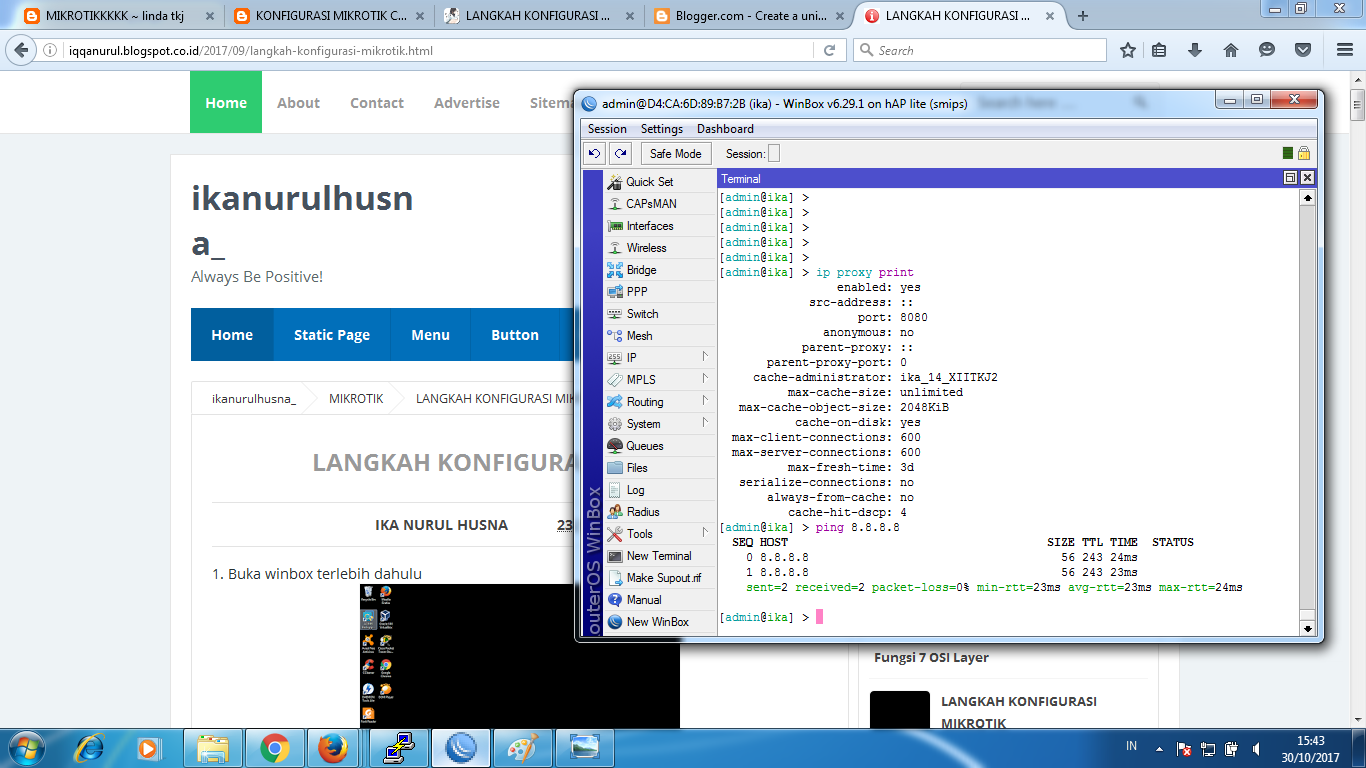Open a new Firefox tab
Screen dimensions: 1366x768
1083,16
